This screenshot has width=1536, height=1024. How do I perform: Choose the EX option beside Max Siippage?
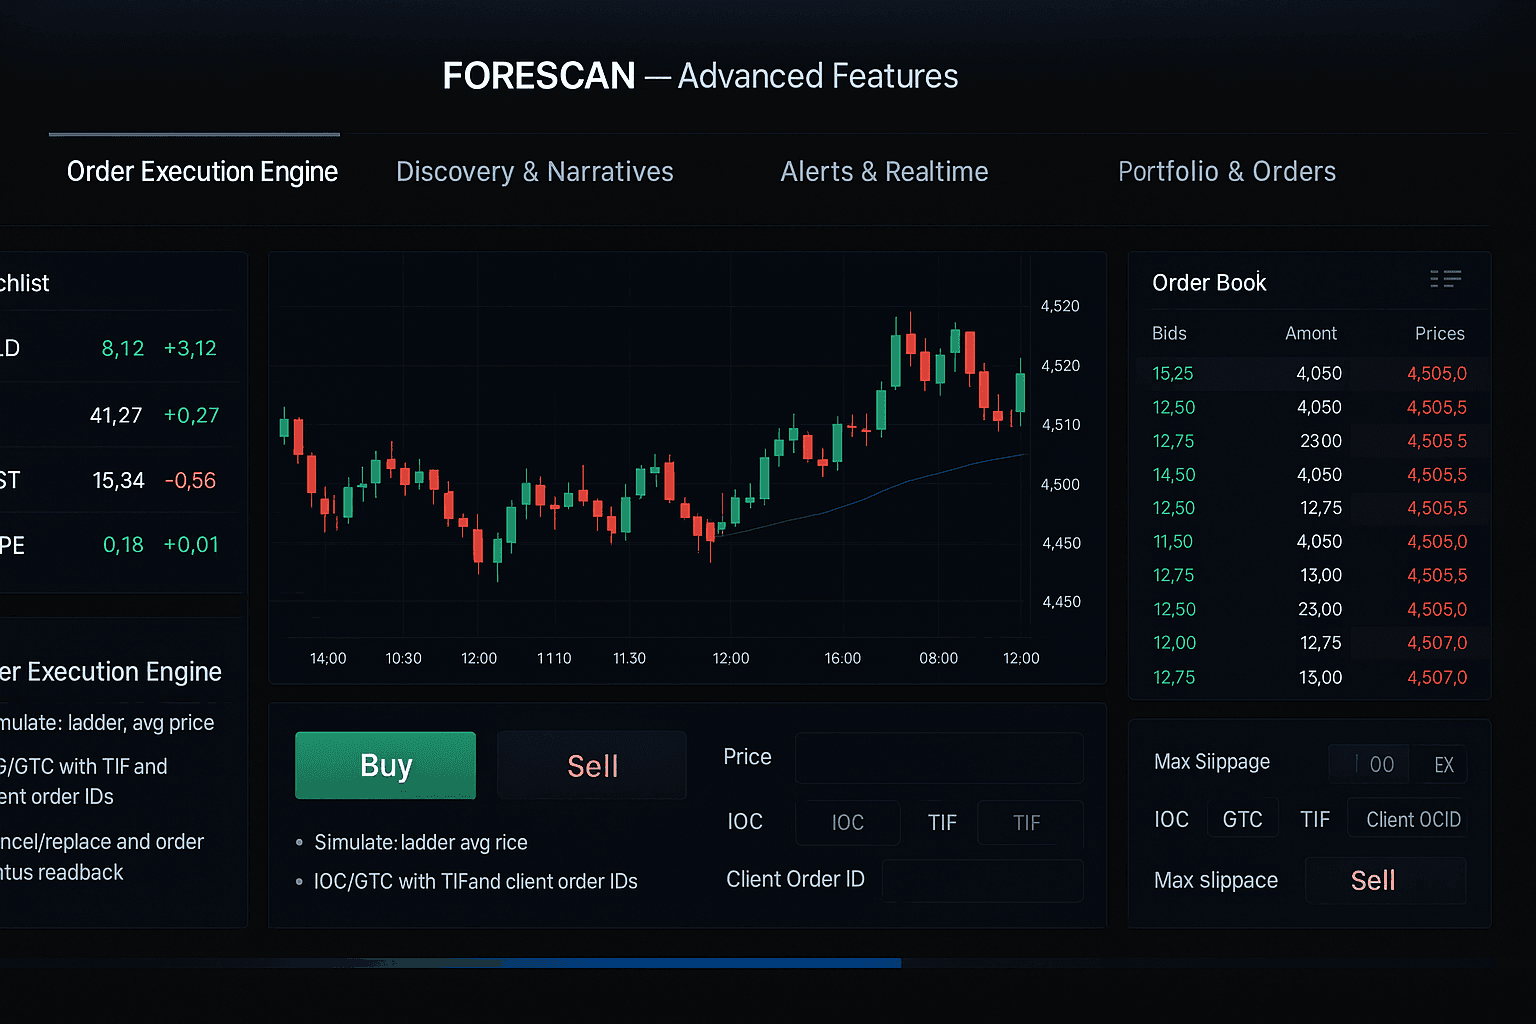1443,764
